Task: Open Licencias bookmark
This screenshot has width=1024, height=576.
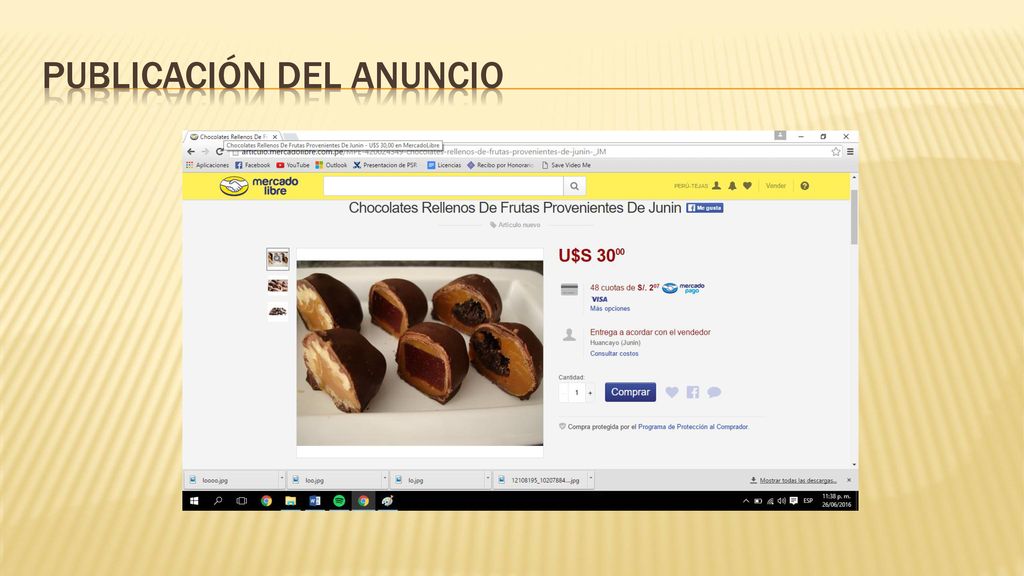Action: pos(444,165)
